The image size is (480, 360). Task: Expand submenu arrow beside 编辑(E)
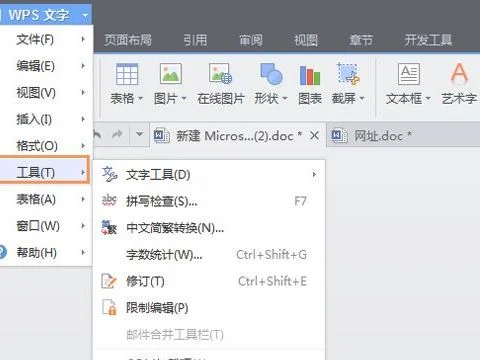[83, 66]
